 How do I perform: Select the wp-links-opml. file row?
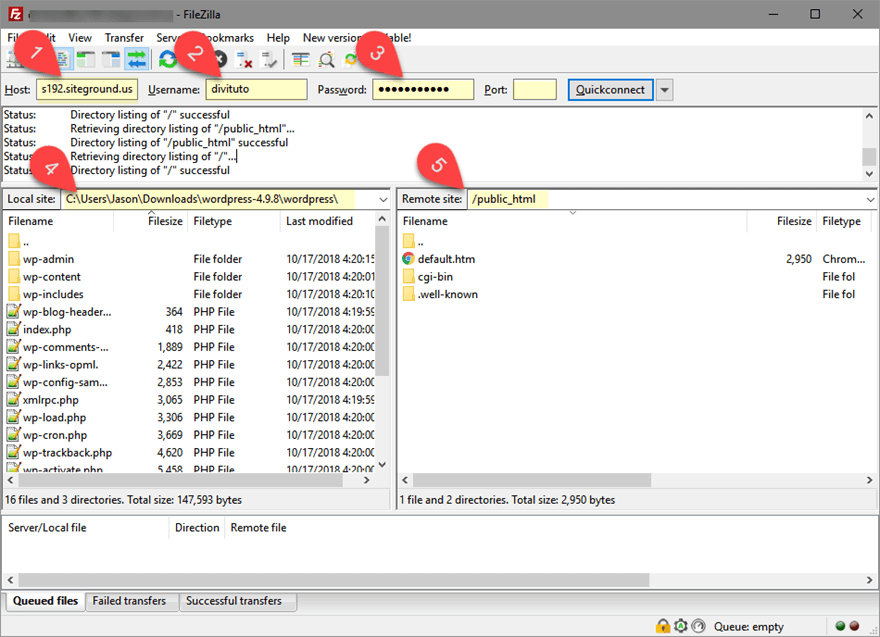[190, 364]
